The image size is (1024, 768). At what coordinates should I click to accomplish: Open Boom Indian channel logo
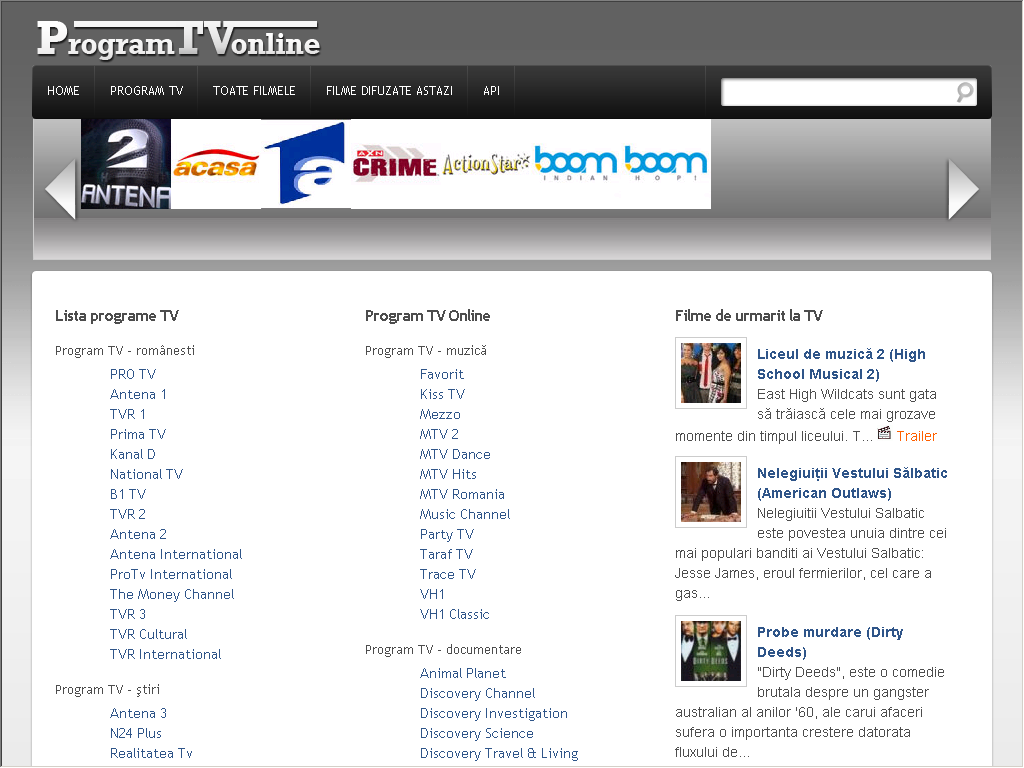(576, 164)
